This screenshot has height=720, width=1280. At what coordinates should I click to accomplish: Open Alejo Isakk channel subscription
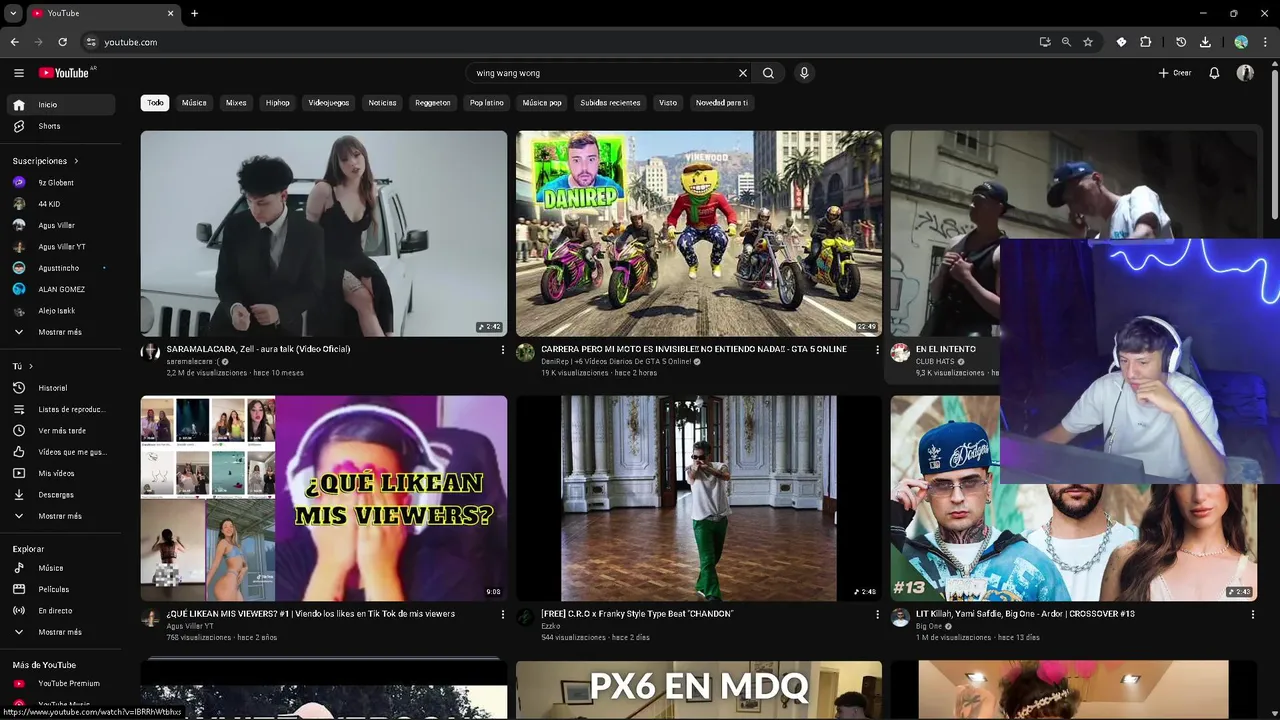pyautogui.click(x=61, y=311)
